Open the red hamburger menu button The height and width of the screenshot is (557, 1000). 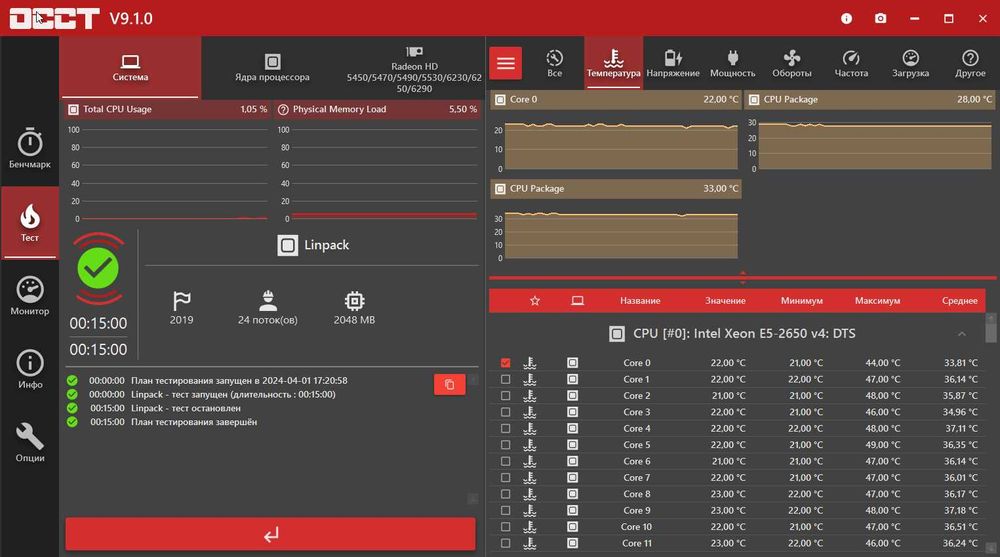(506, 63)
